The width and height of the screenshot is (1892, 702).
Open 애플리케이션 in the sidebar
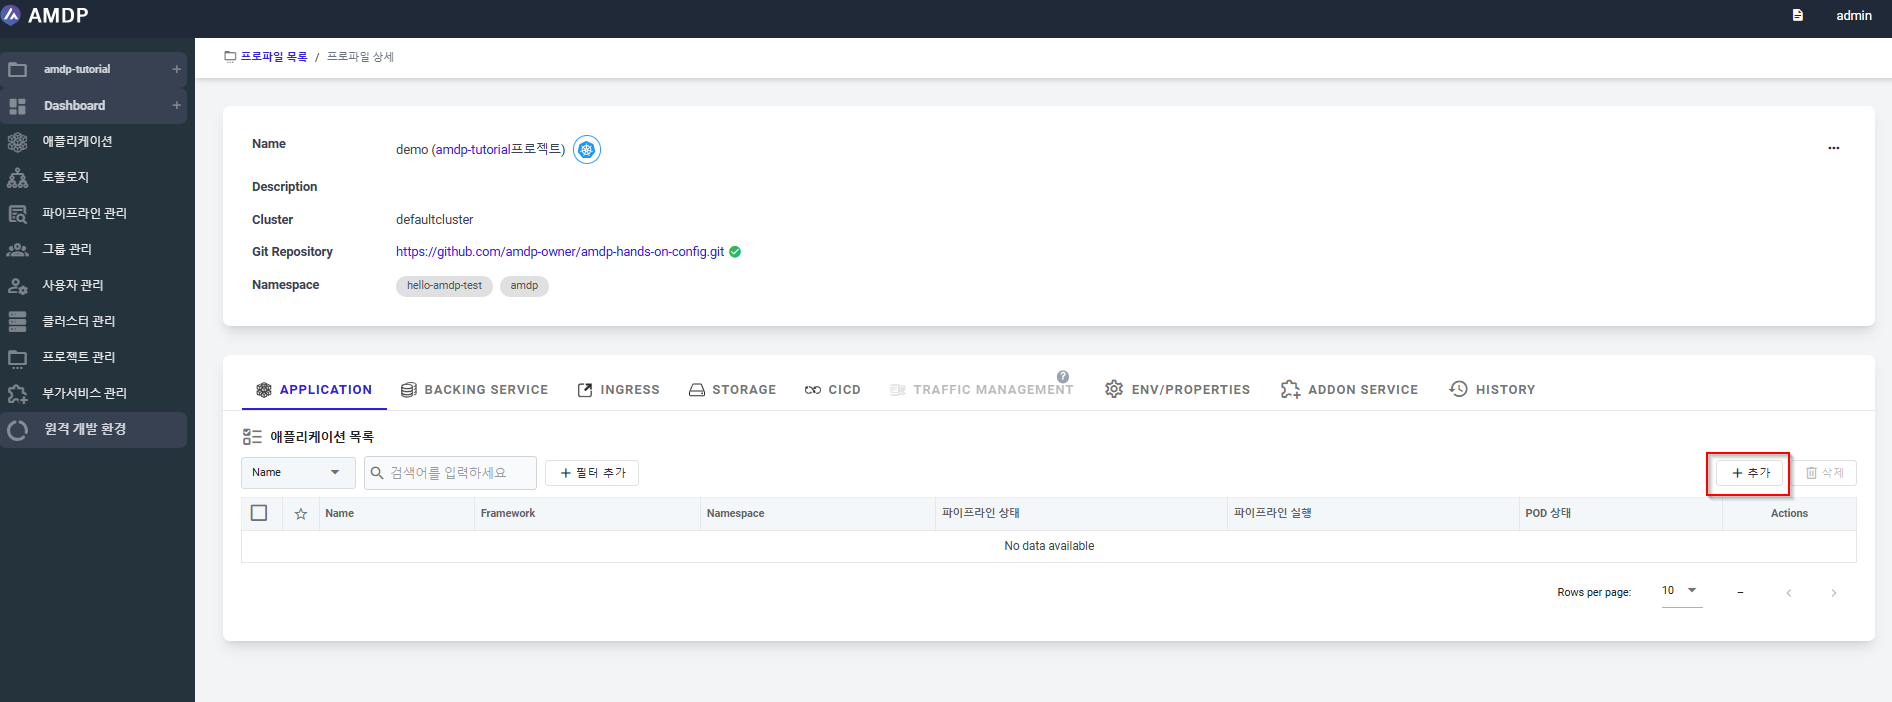77,141
